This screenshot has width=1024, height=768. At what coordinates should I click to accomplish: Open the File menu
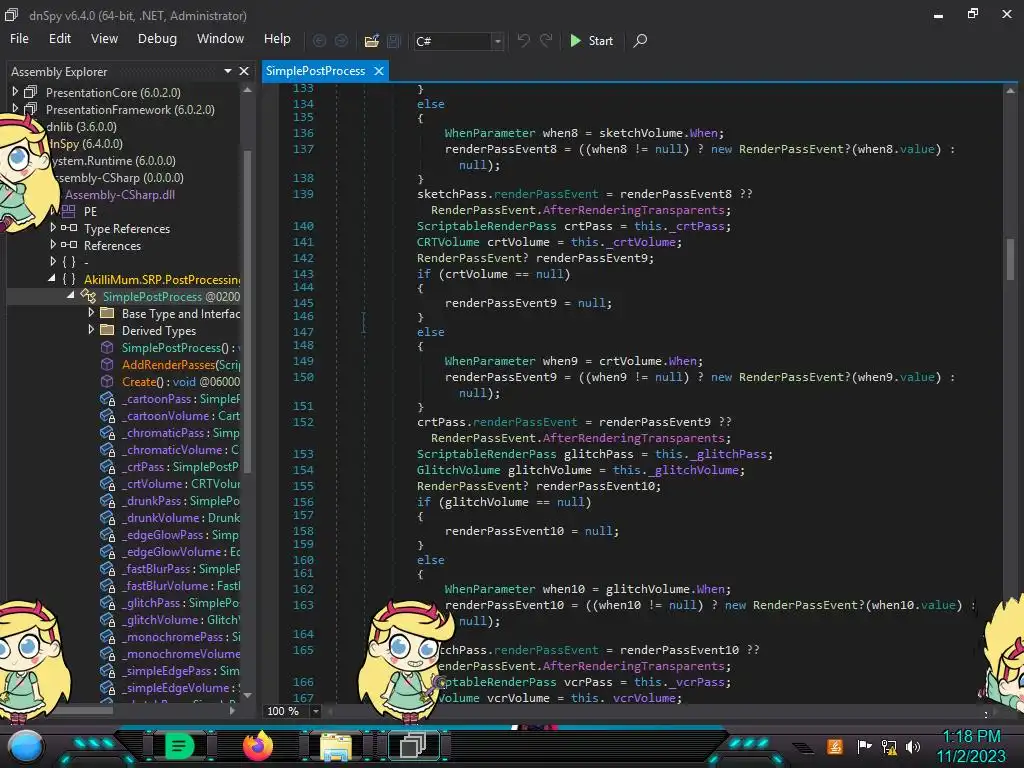tap(19, 39)
